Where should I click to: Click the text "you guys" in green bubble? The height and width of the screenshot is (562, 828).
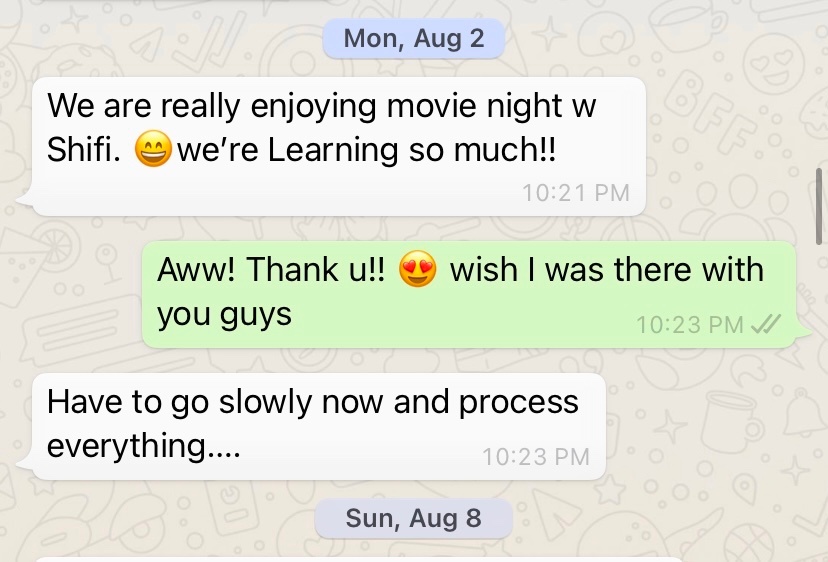(x=224, y=315)
